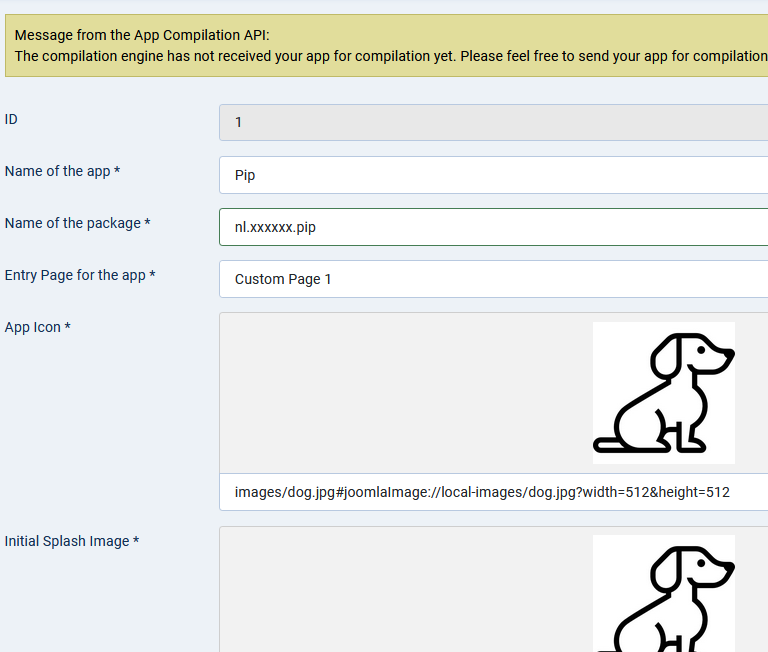
Task: Click the App Icon image path field
Action: [x=493, y=492]
